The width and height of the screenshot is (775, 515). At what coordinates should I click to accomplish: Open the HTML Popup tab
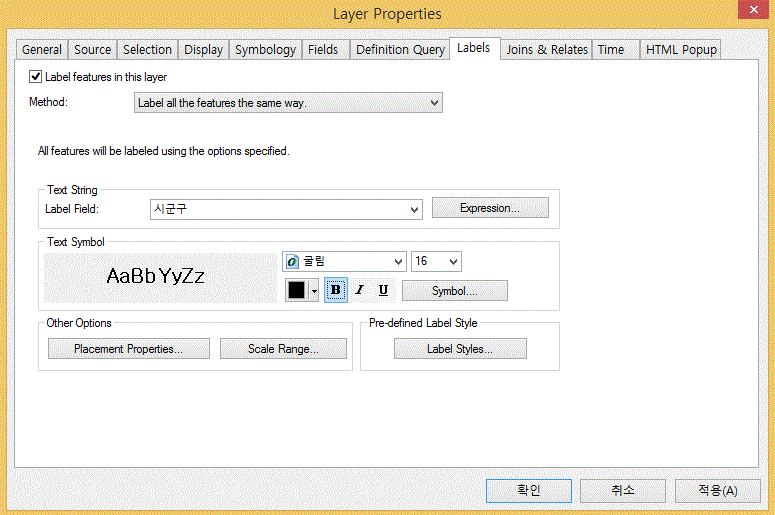pyautogui.click(x=681, y=50)
